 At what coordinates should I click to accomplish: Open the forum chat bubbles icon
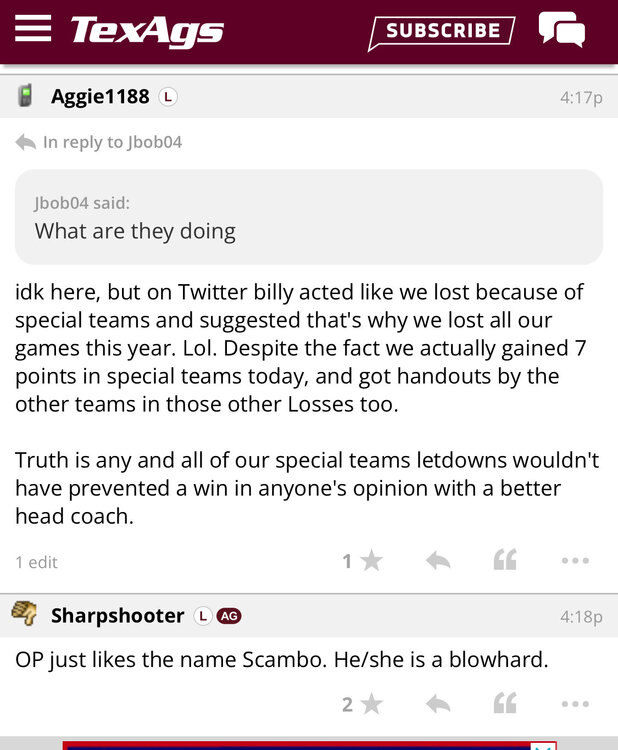(561, 30)
